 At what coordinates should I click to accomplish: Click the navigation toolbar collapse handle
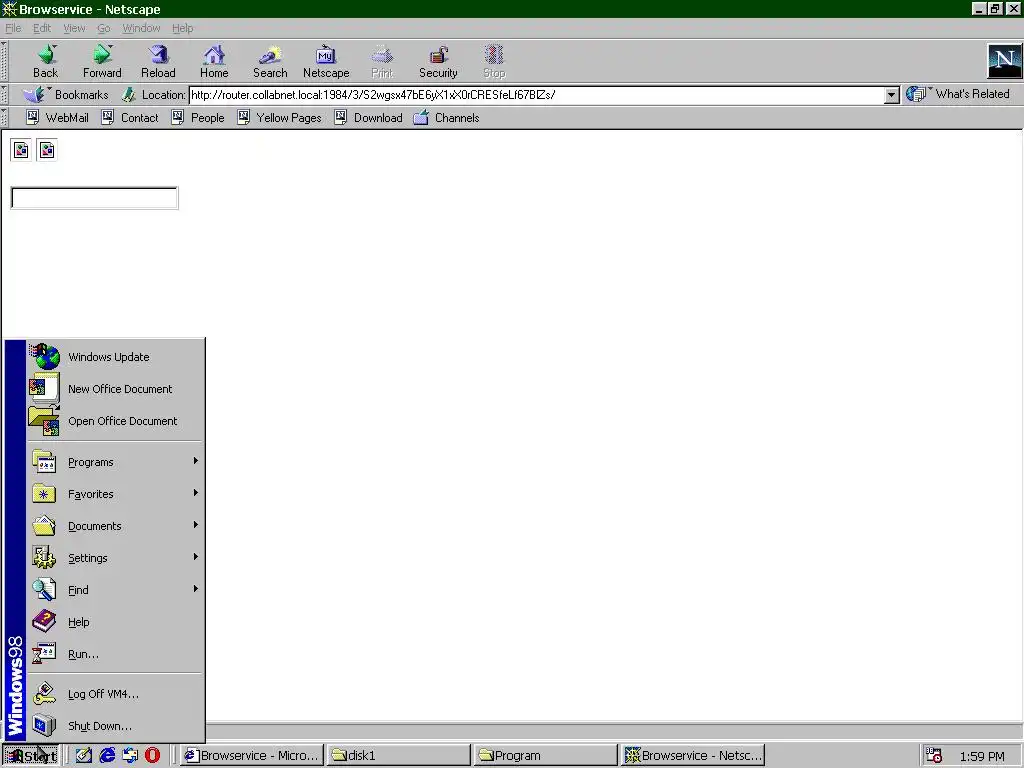(4, 61)
